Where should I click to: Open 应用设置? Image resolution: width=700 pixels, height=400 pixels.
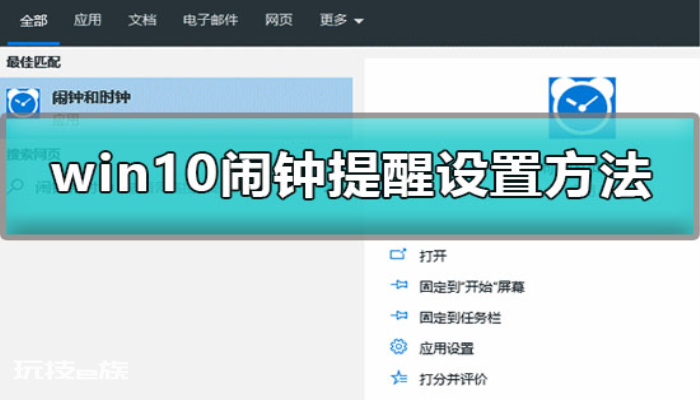click(x=446, y=349)
